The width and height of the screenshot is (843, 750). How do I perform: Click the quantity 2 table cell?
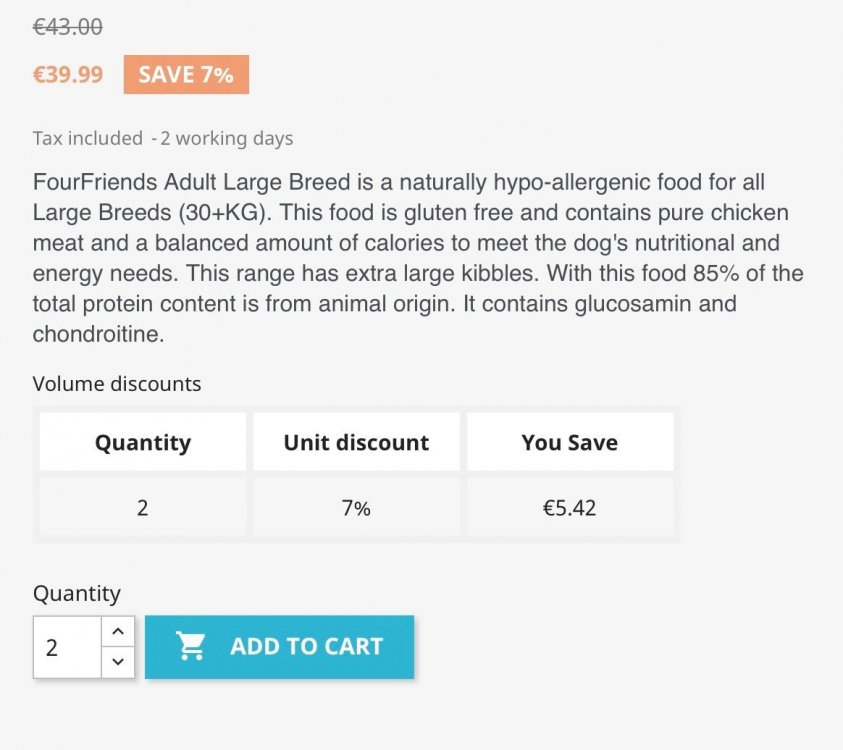pyautogui.click(x=143, y=508)
